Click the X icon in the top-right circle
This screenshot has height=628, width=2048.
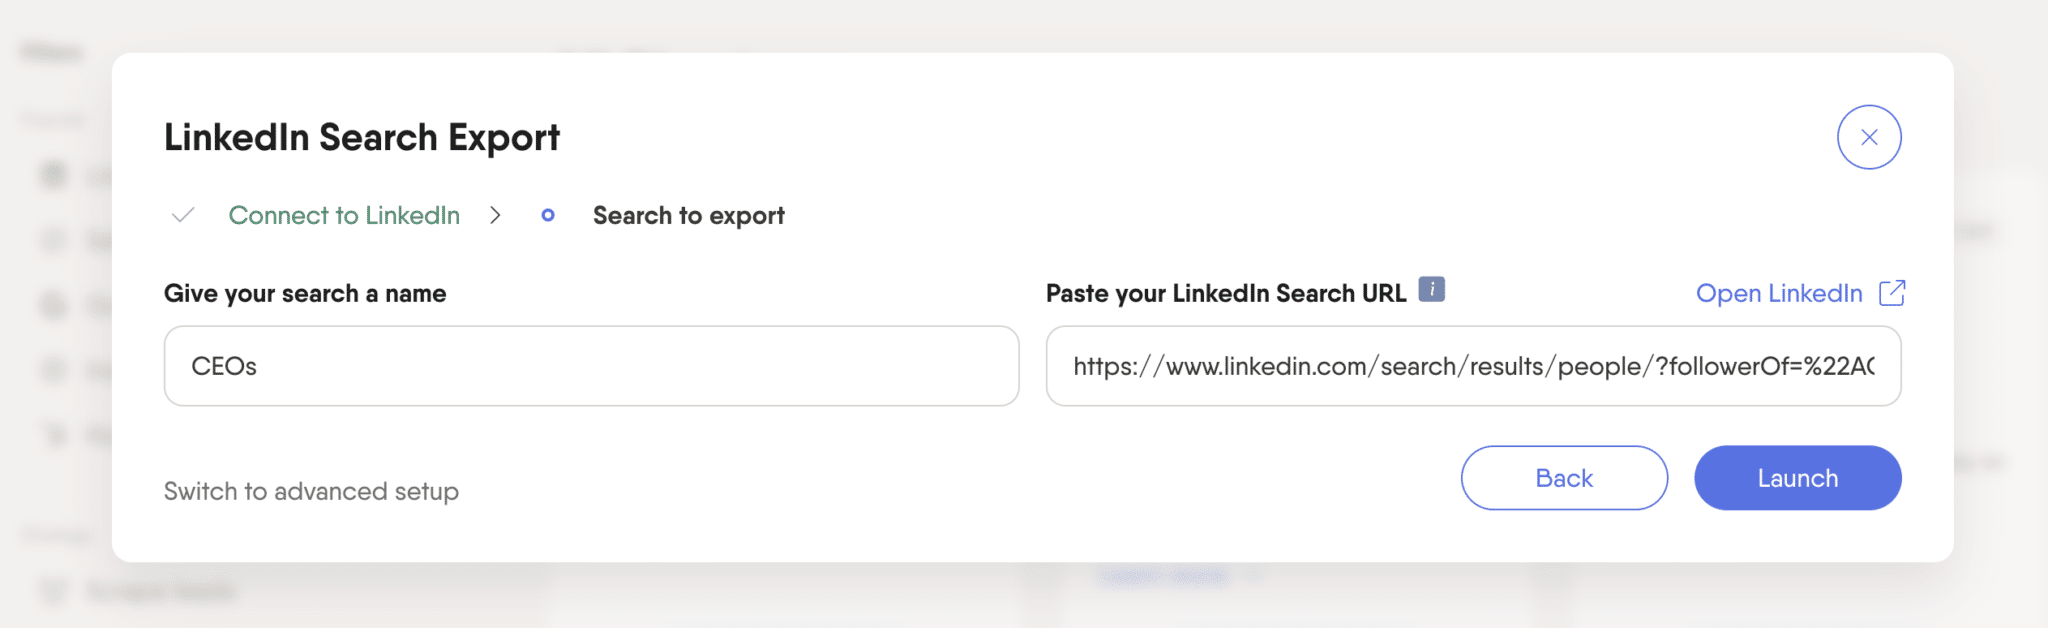point(1868,137)
